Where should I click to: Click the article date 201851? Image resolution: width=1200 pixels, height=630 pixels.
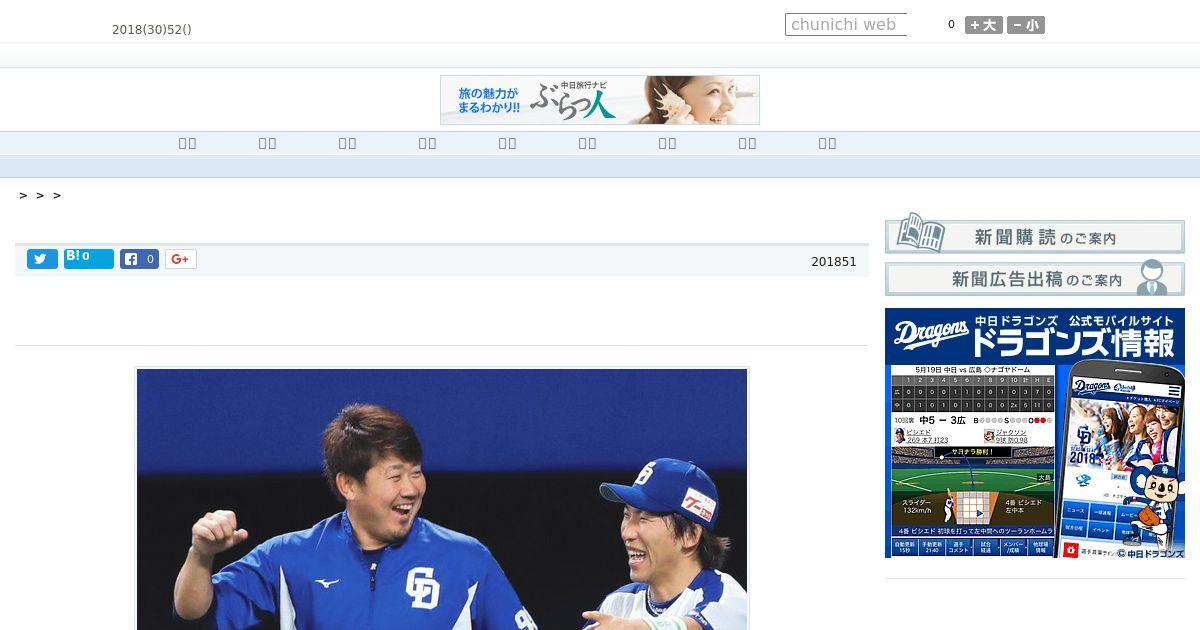pyautogui.click(x=834, y=262)
